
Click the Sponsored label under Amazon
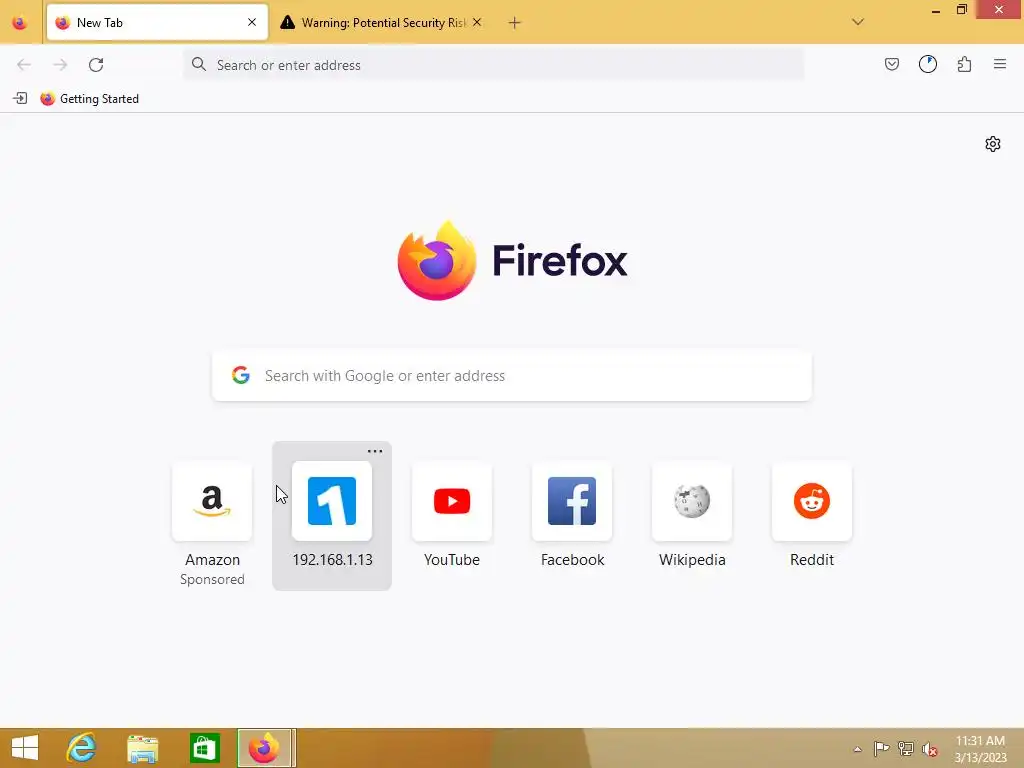212,579
